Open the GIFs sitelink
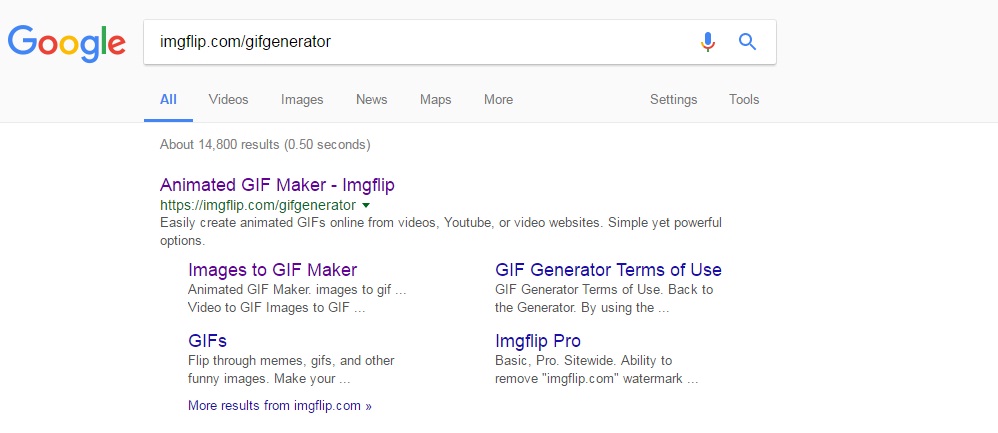Screen dimensions: 998x433 tap(207, 341)
